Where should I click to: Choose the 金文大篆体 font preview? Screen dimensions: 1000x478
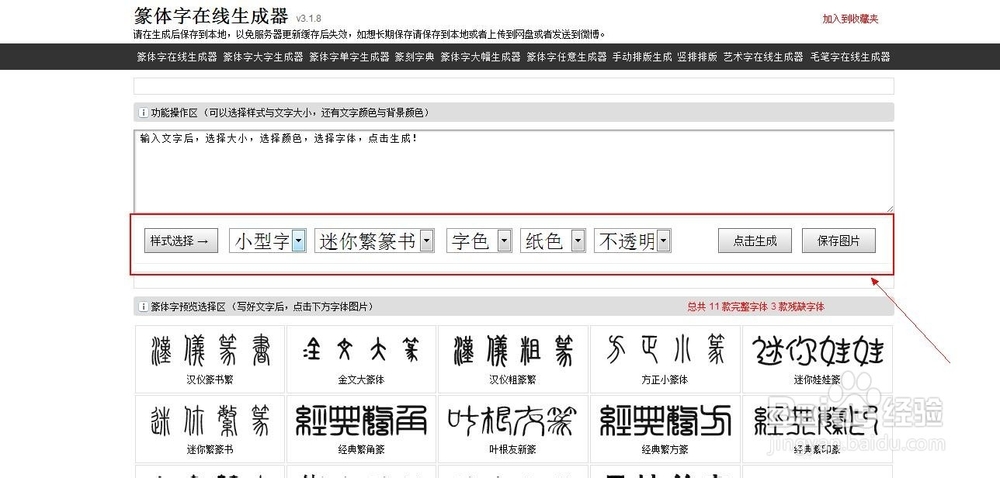tap(361, 359)
